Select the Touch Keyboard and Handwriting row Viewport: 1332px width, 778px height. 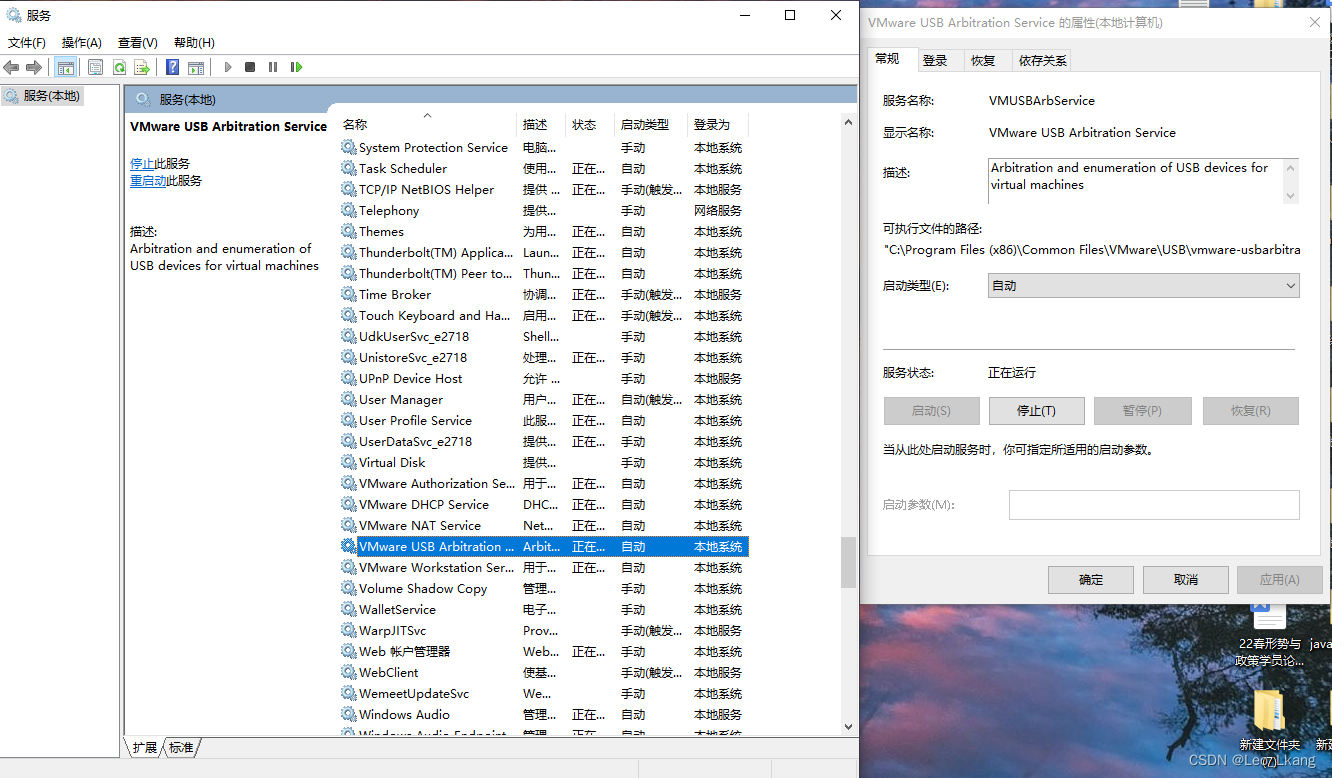(543, 315)
